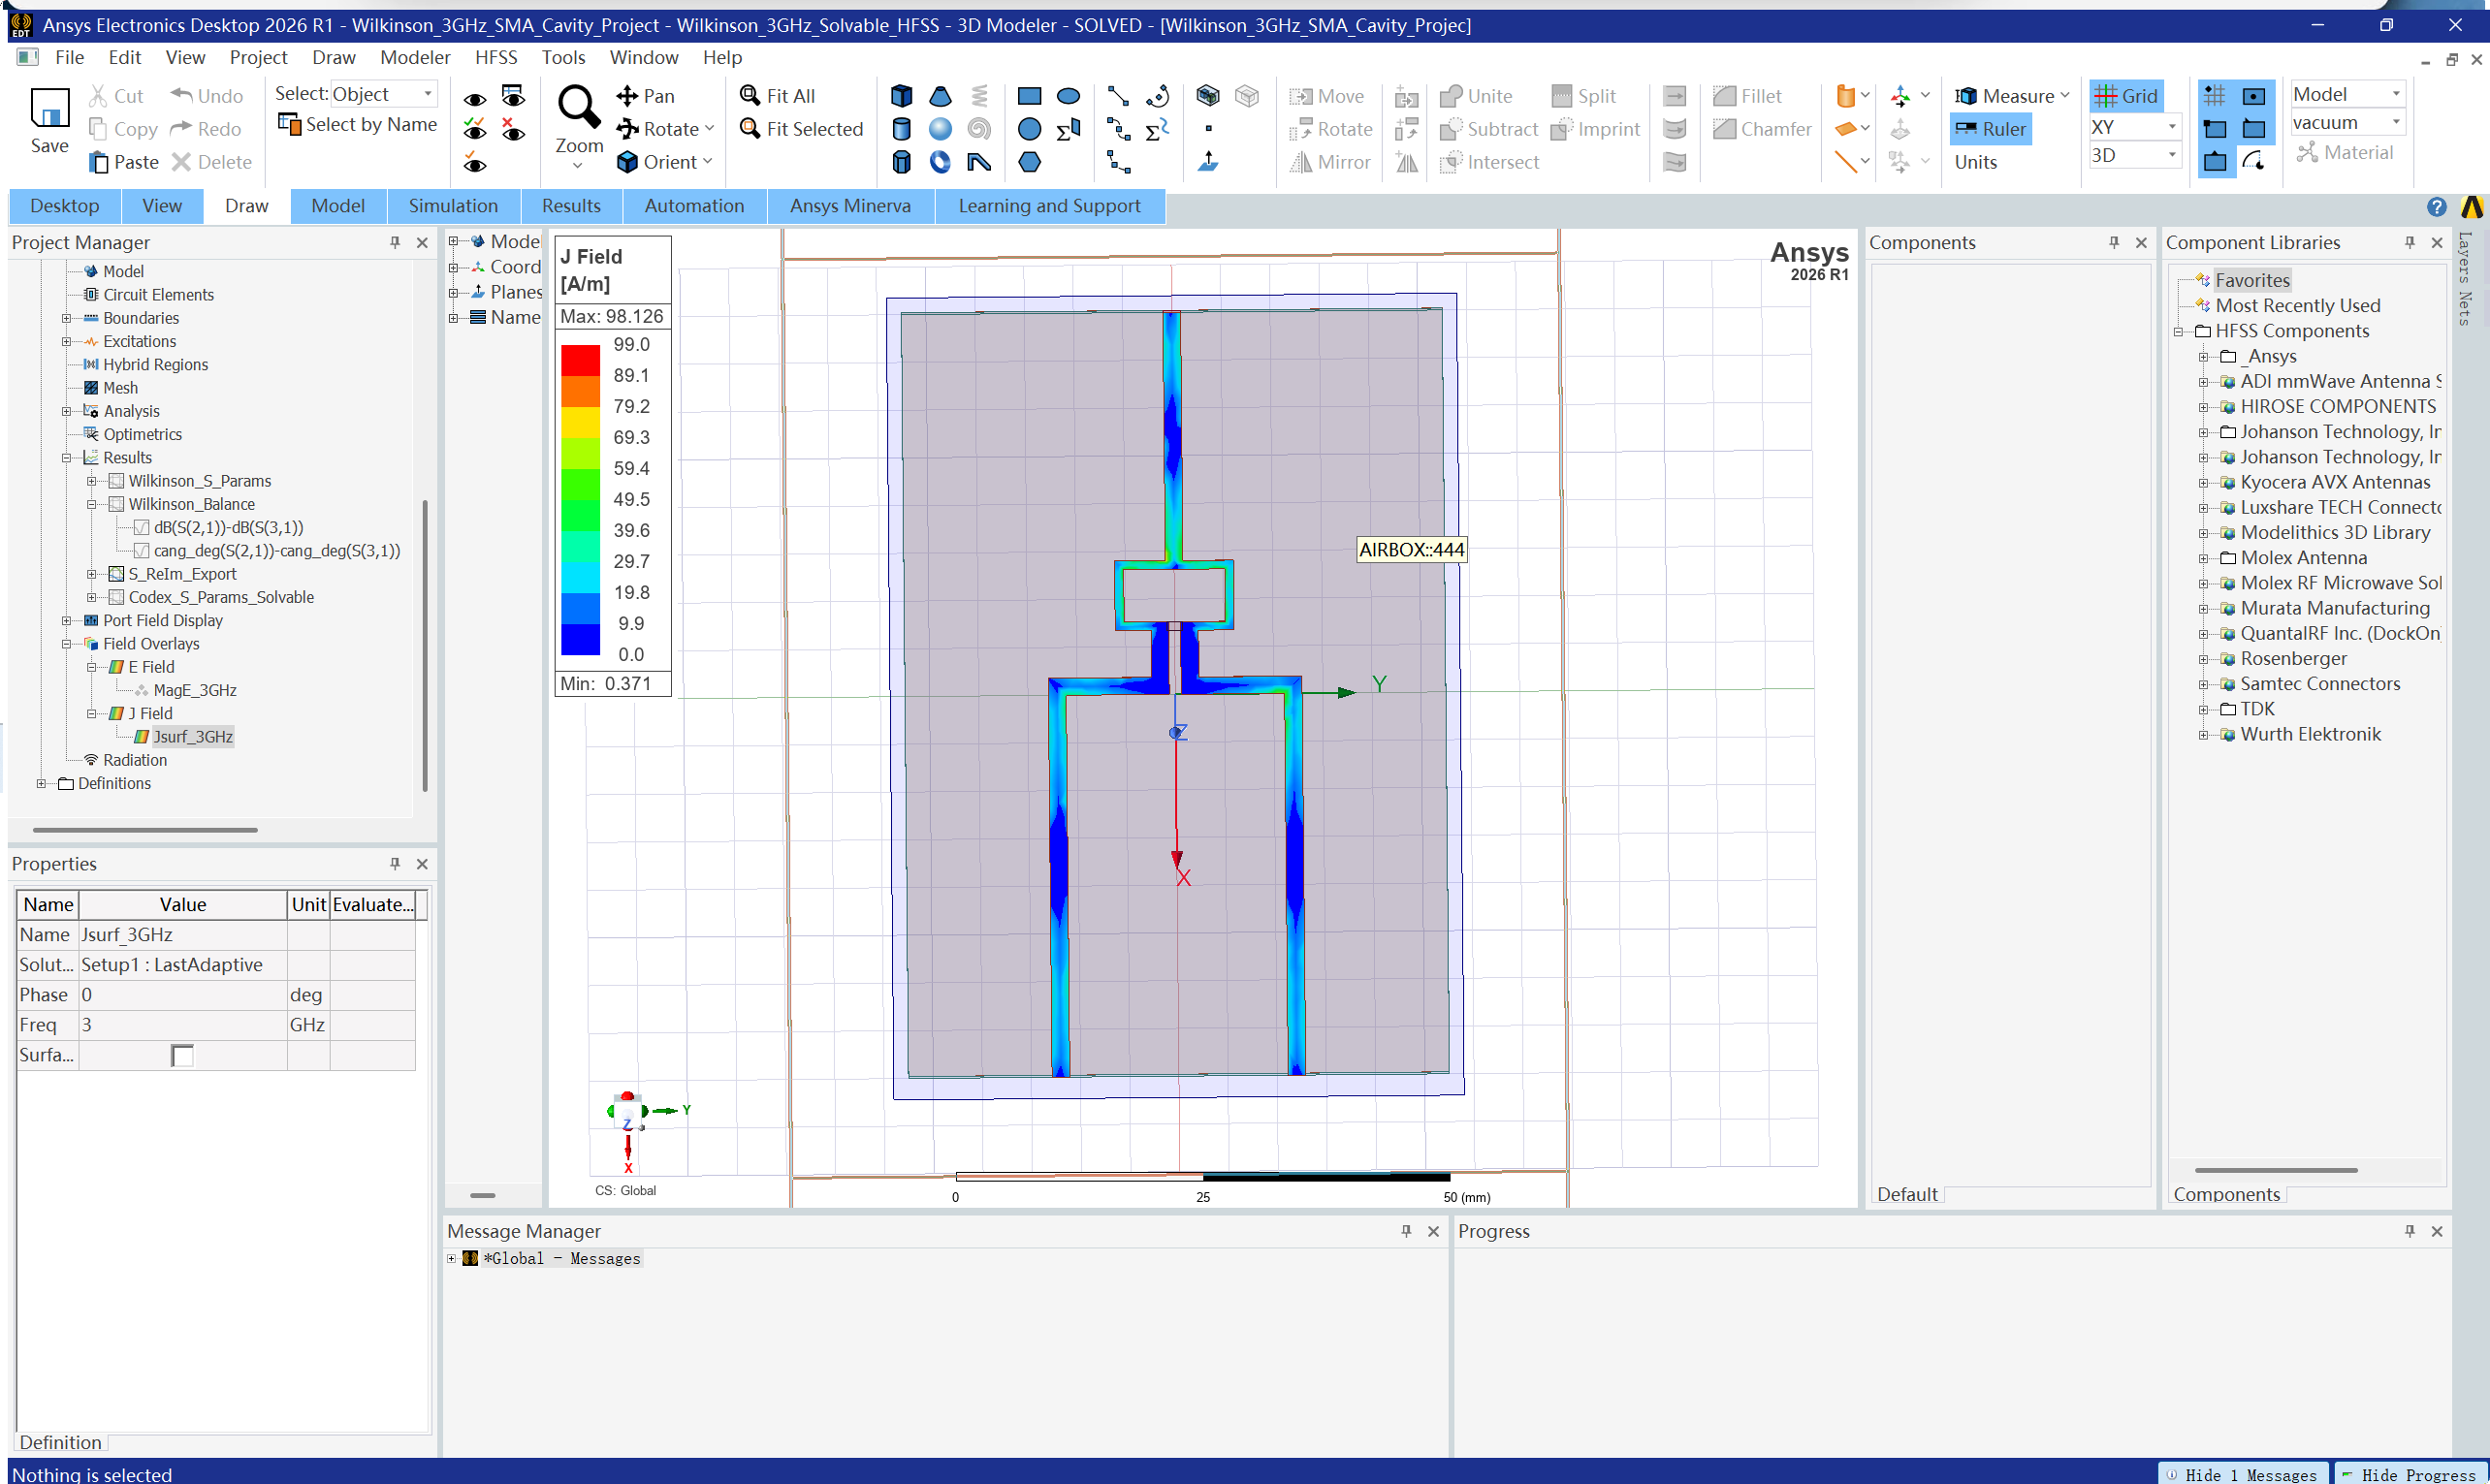Draw a rectangle sheet
The height and width of the screenshot is (1484, 2490).
point(1029,96)
